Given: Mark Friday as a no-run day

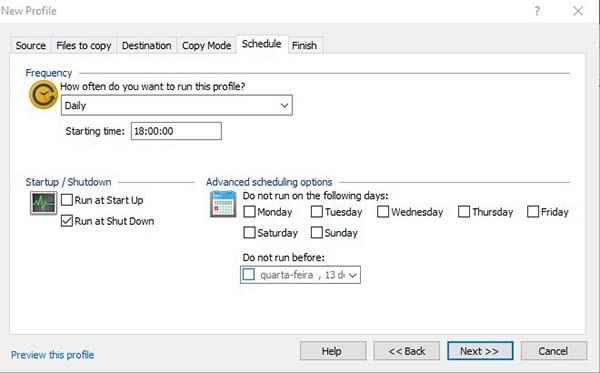Looking at the screenshot, I should (533, 212).
